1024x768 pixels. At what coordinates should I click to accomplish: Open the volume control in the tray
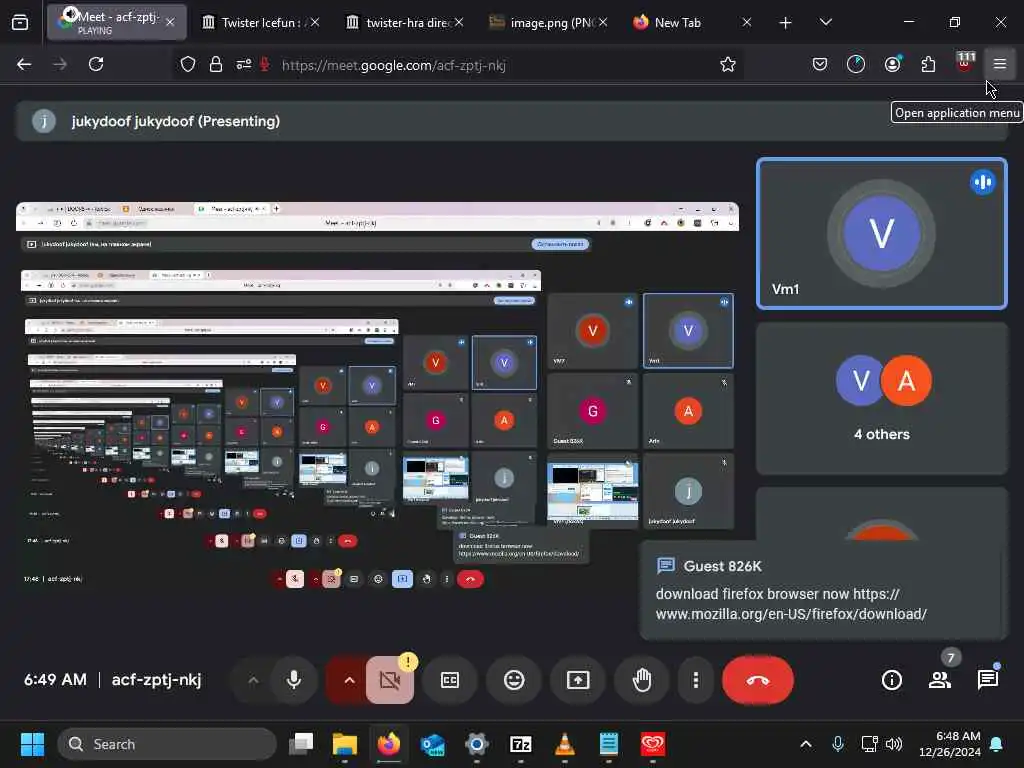[x=894, y=744]
